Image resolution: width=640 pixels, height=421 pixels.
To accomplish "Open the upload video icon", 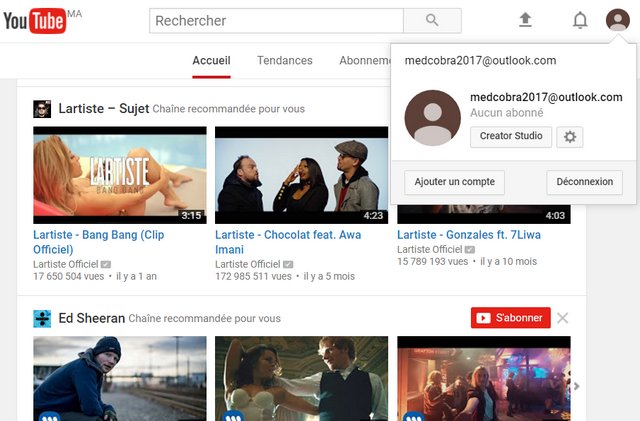I will click(x=525, y=20).
